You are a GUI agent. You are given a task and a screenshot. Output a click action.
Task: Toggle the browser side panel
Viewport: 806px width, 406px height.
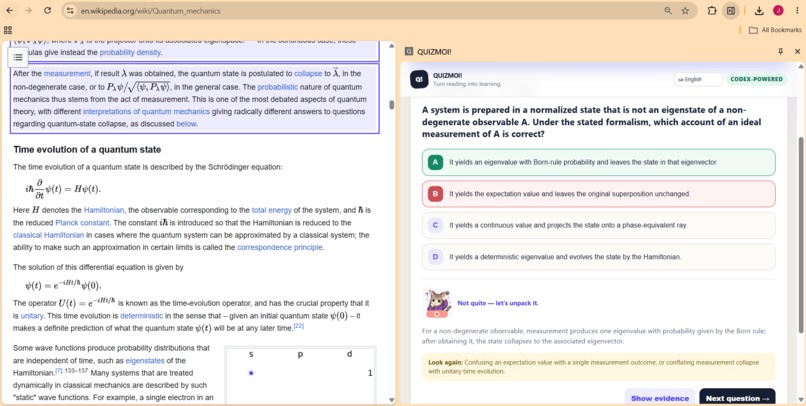click(730, 10)
